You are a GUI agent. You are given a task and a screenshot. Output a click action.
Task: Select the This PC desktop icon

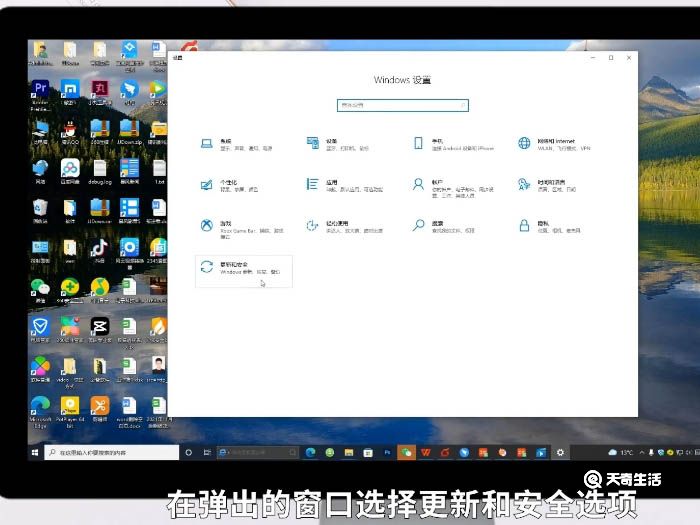click(x=40, y=133)
